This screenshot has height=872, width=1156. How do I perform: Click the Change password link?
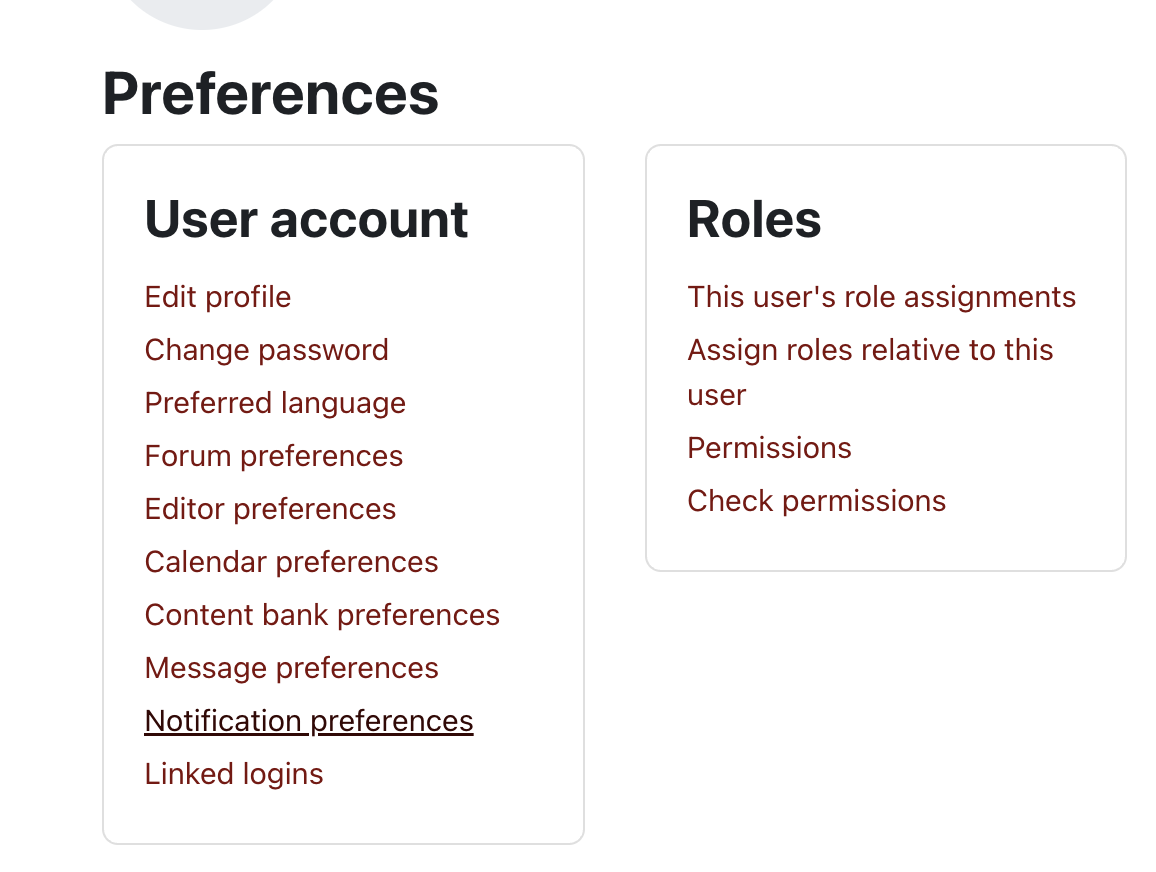coord(266,350)
